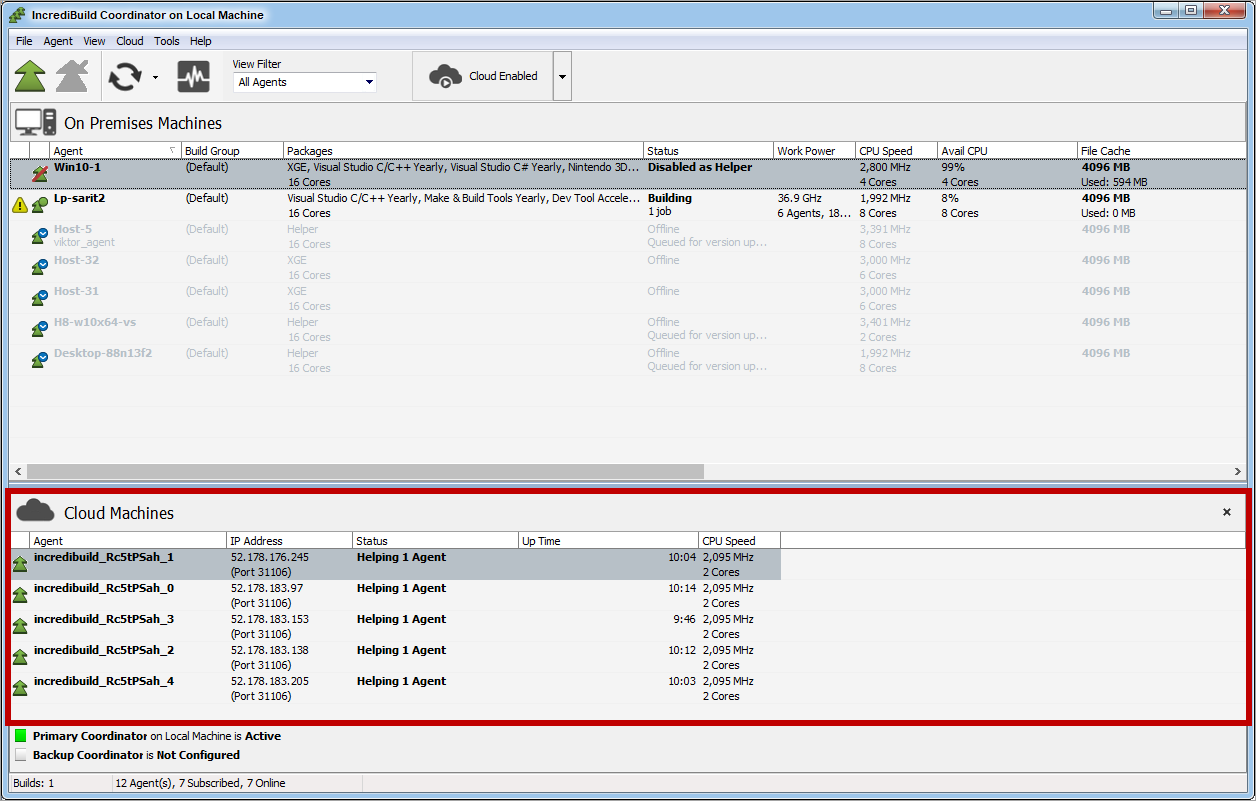The image size is (1256, 801).
Task: Click the Desktop-88n13f2 agent icon
Action: coord(39,360)
